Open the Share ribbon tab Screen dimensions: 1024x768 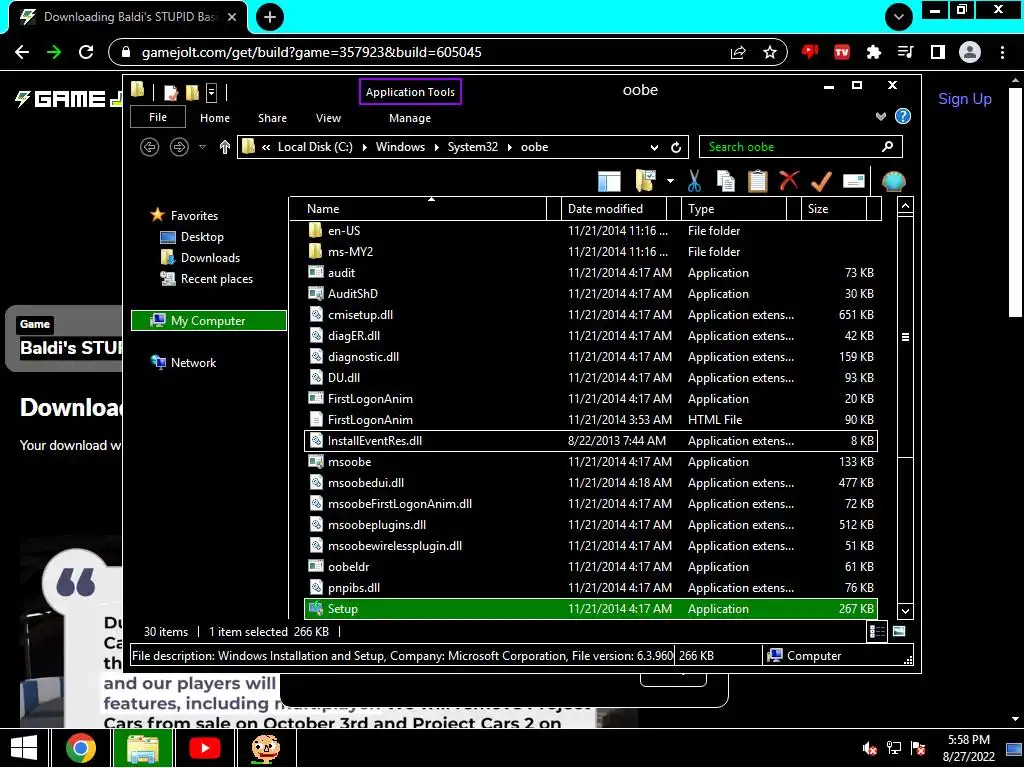click(272, 118)
